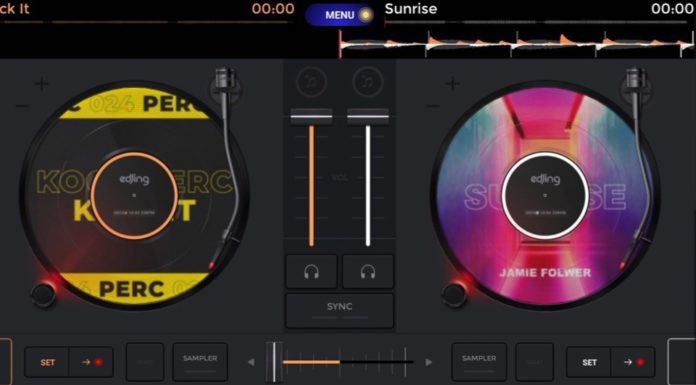This screenshot has height=385, width=696.
Task: Click right deck SET cue button
Action: [x=589, y=362]
